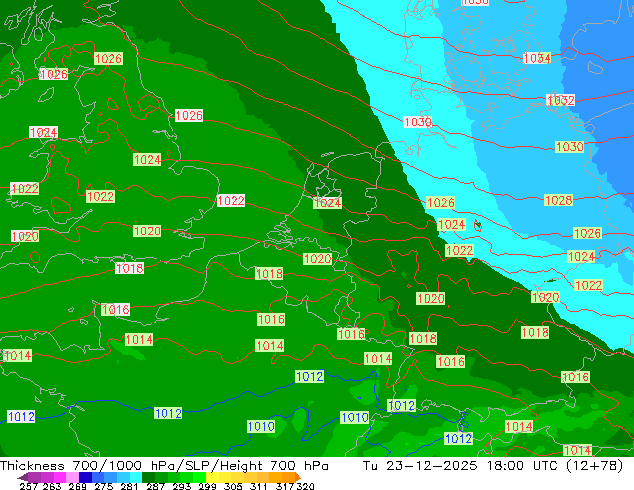Click the 1034 isobar label

537,58
